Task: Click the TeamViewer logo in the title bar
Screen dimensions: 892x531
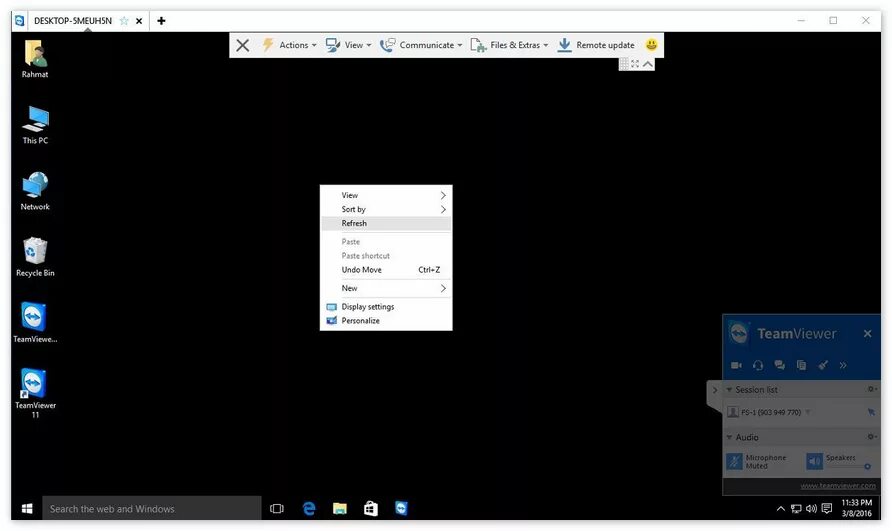Action: click(x=19, y=20)
